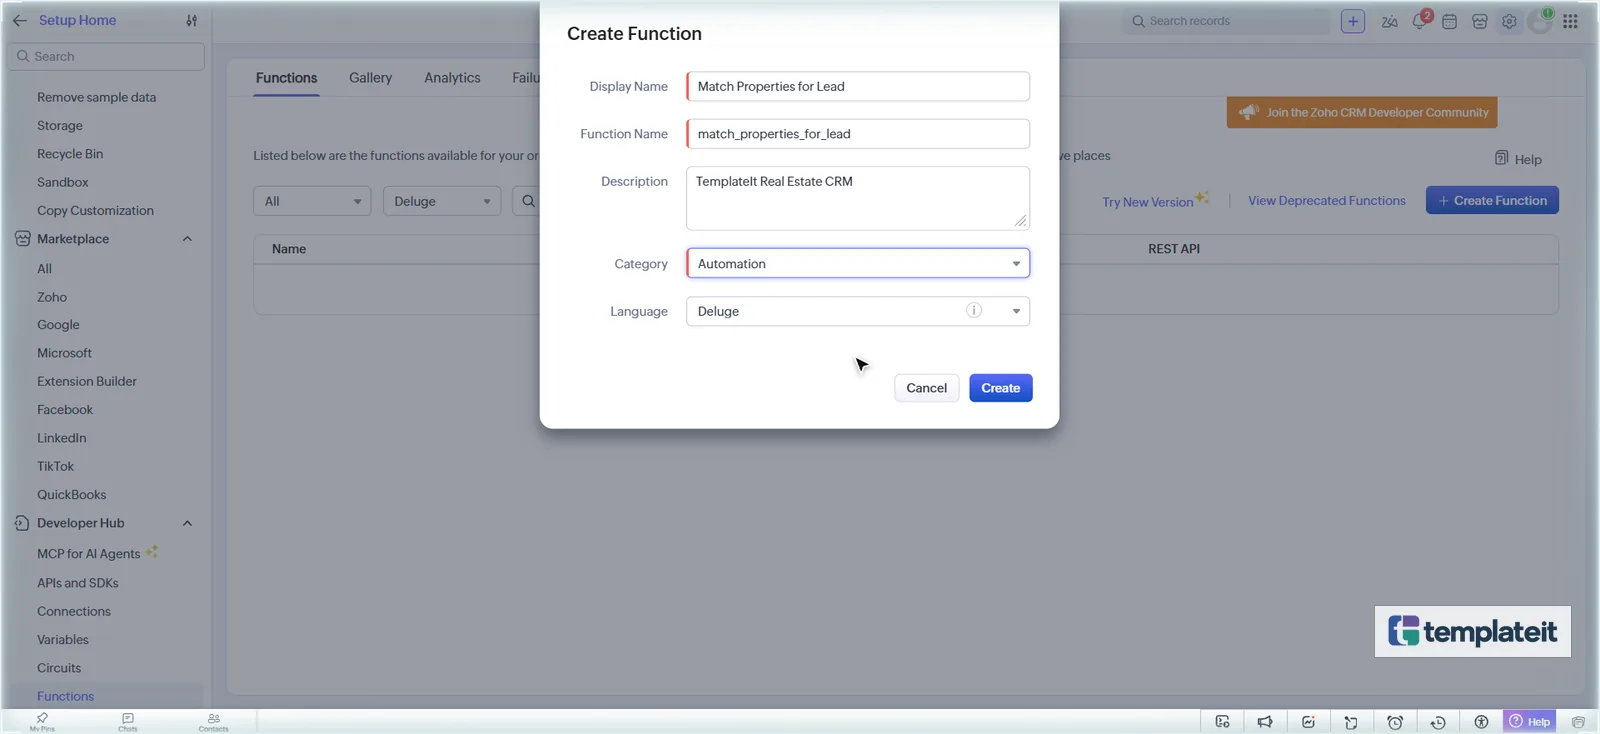Click the Description text area
The width and height of the screenshot is (1600, 734).
click(858, 198)
